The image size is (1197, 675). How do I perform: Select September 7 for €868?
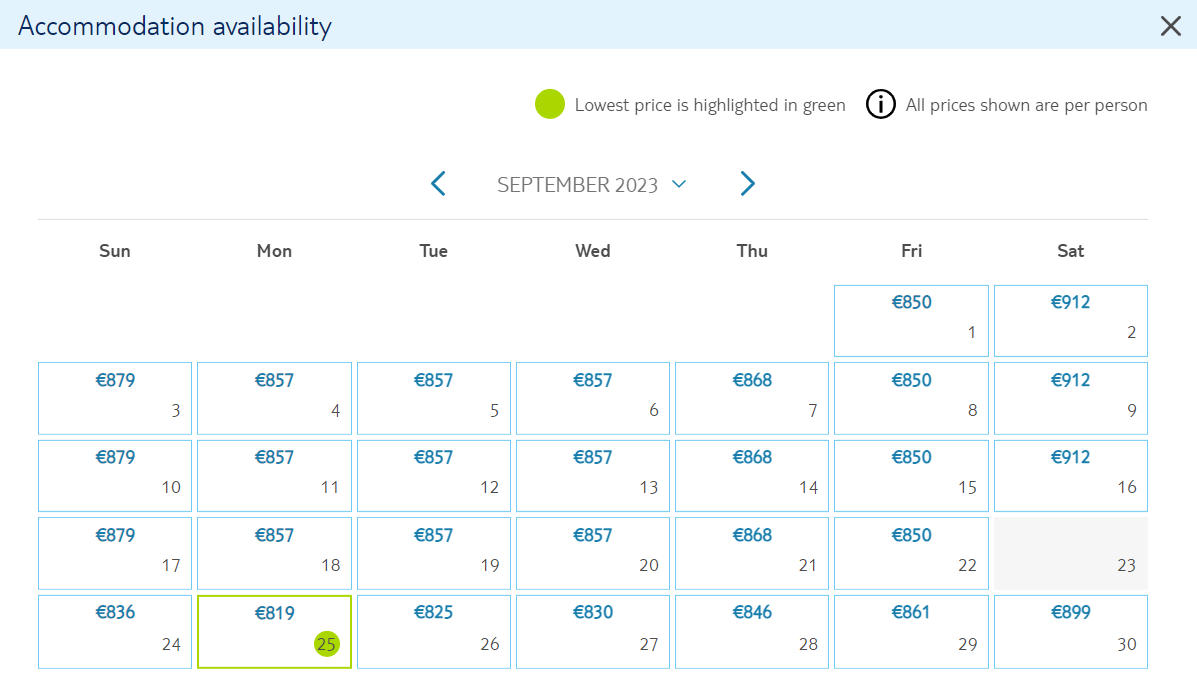coord(752,399)
